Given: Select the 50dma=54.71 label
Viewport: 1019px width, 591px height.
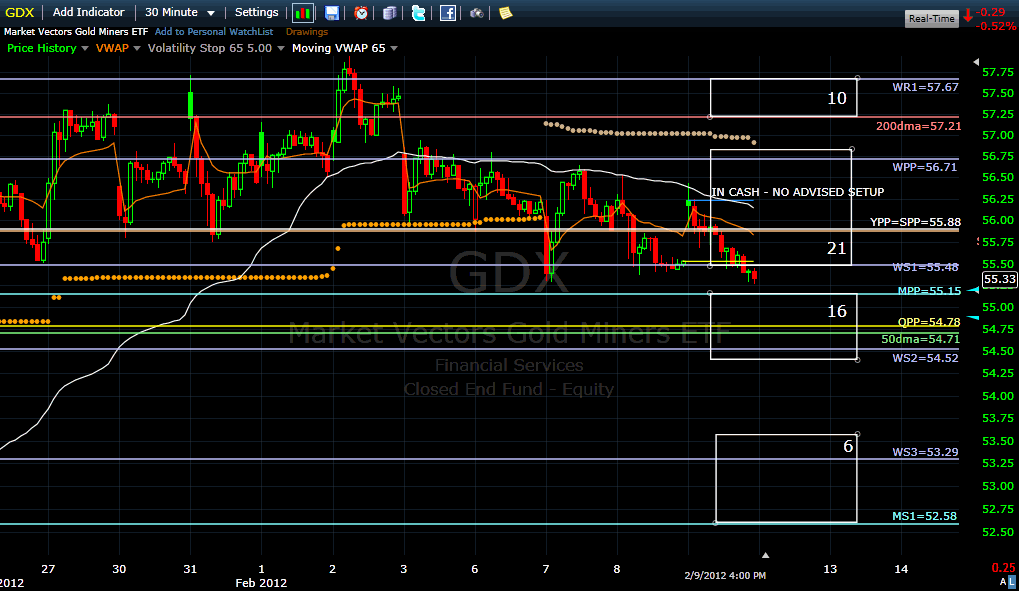Looking at the screenshot, I should click(920, 339).
